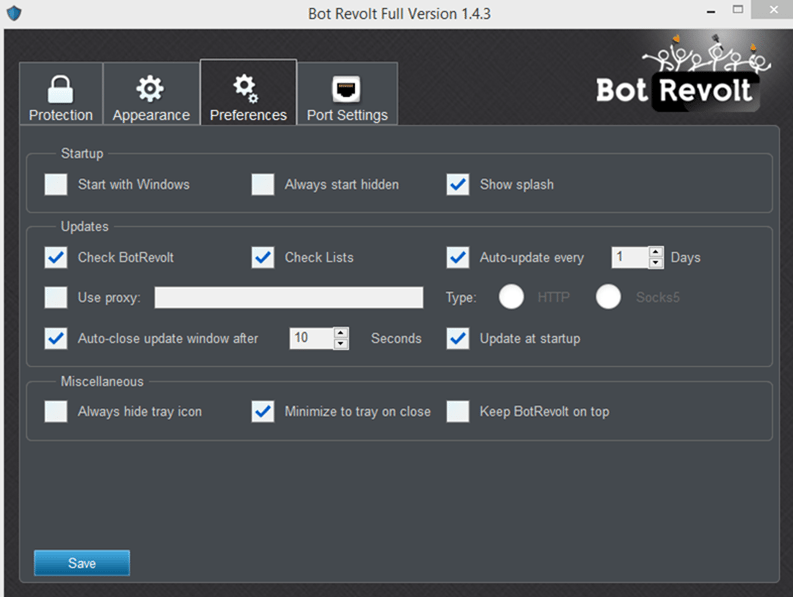The image size is (793, 597).
Task: Click the auto-update Days number field
Action: click(x=630, y=258)
